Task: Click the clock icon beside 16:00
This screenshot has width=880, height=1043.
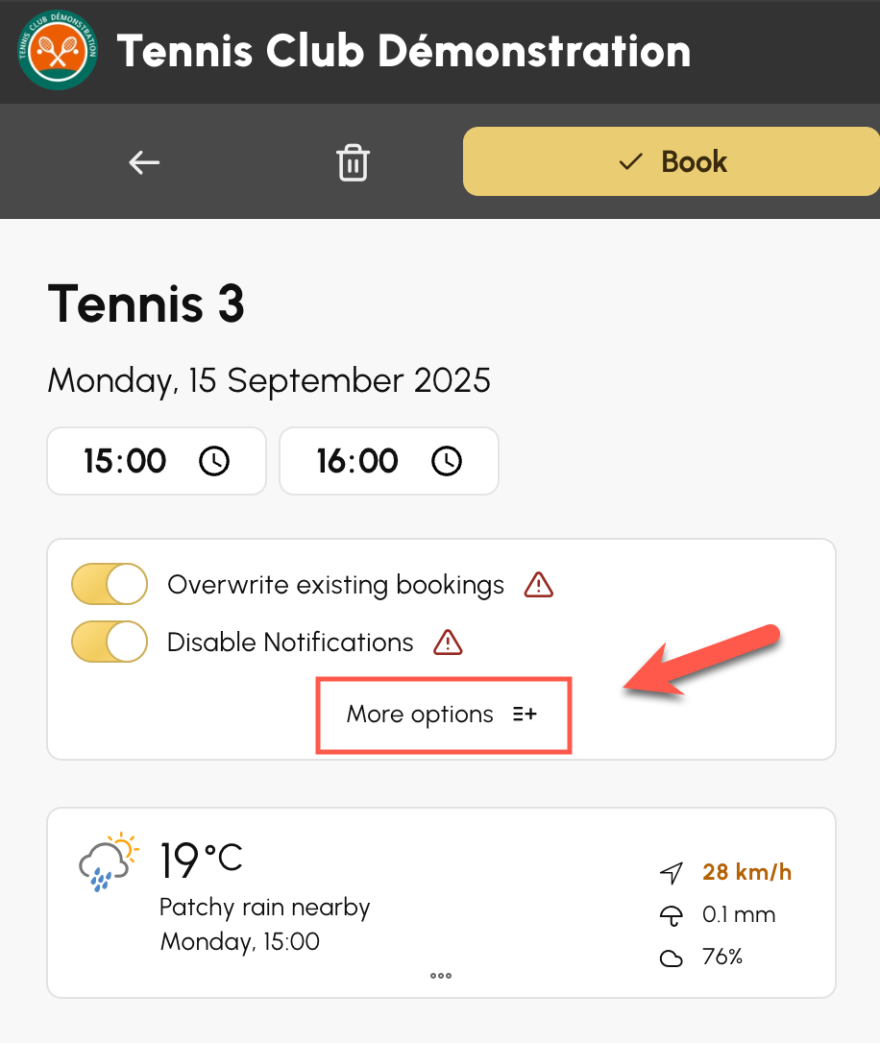Action: pyautogui.click(x=446, y=461)
